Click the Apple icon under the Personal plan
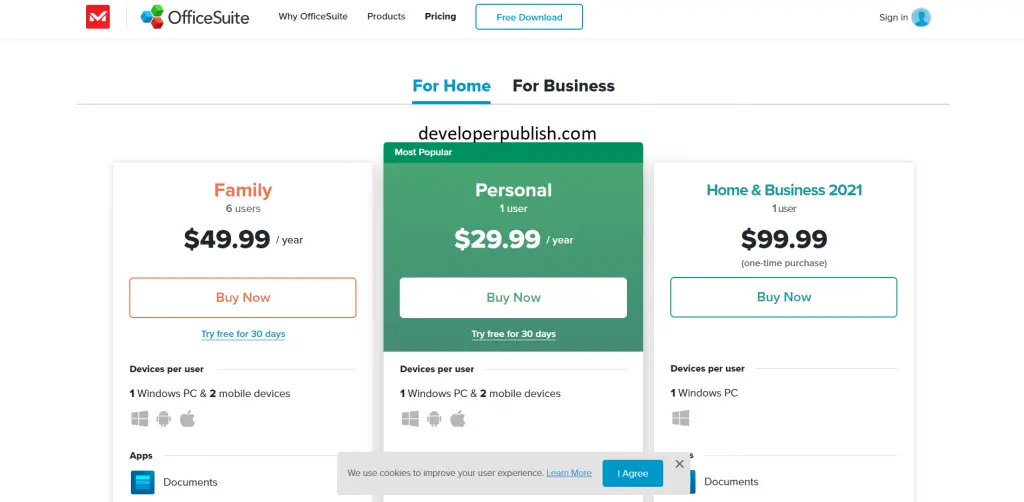1024x502 pixels. (458, 418)
